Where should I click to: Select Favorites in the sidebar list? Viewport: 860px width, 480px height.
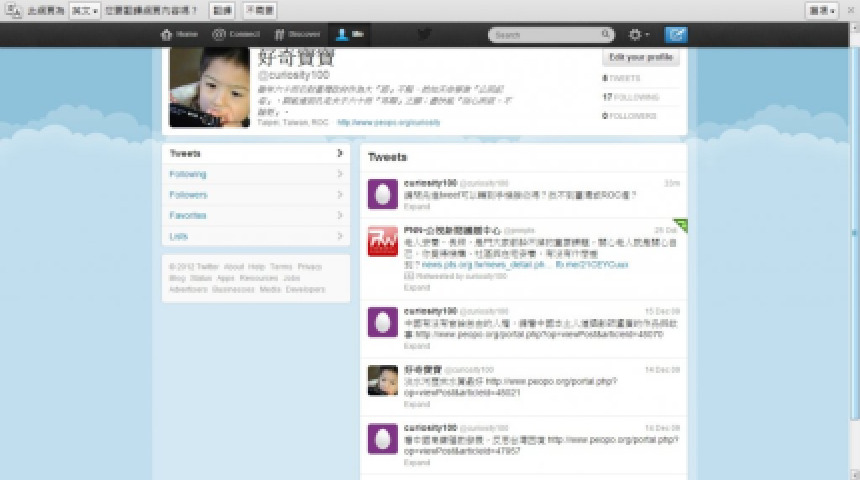click(189, 215)
